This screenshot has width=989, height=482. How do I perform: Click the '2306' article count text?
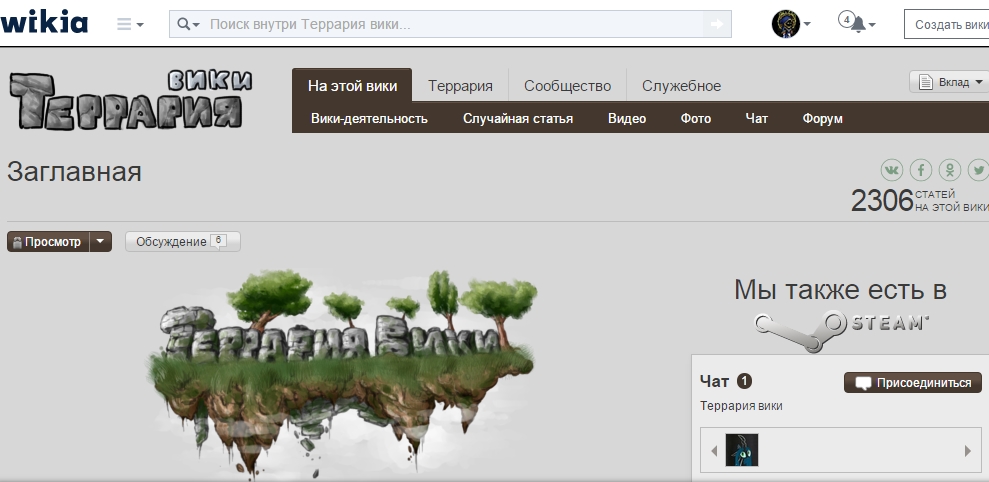point(882,201)
